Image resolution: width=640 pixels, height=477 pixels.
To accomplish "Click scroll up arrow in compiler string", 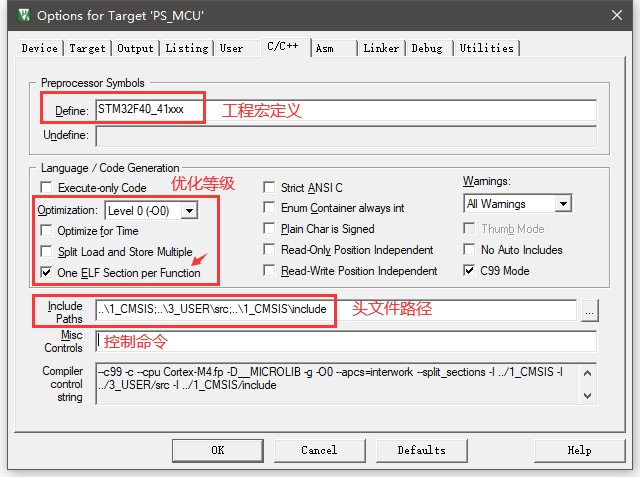I will [x=587, y=373].
